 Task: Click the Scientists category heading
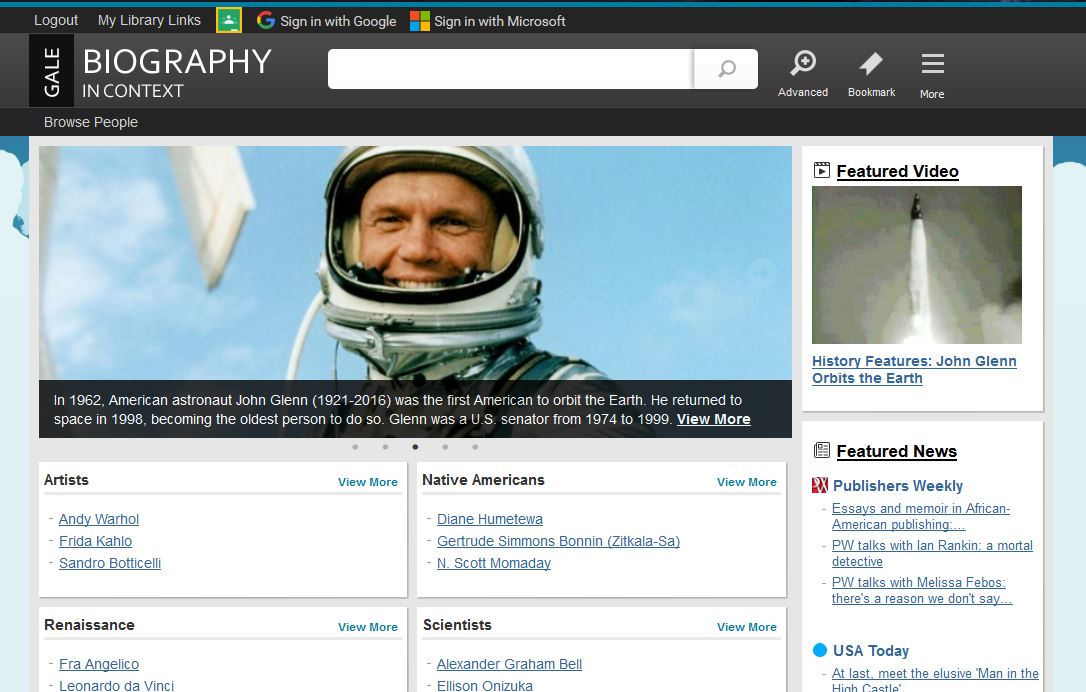click(x=457, y=625)
